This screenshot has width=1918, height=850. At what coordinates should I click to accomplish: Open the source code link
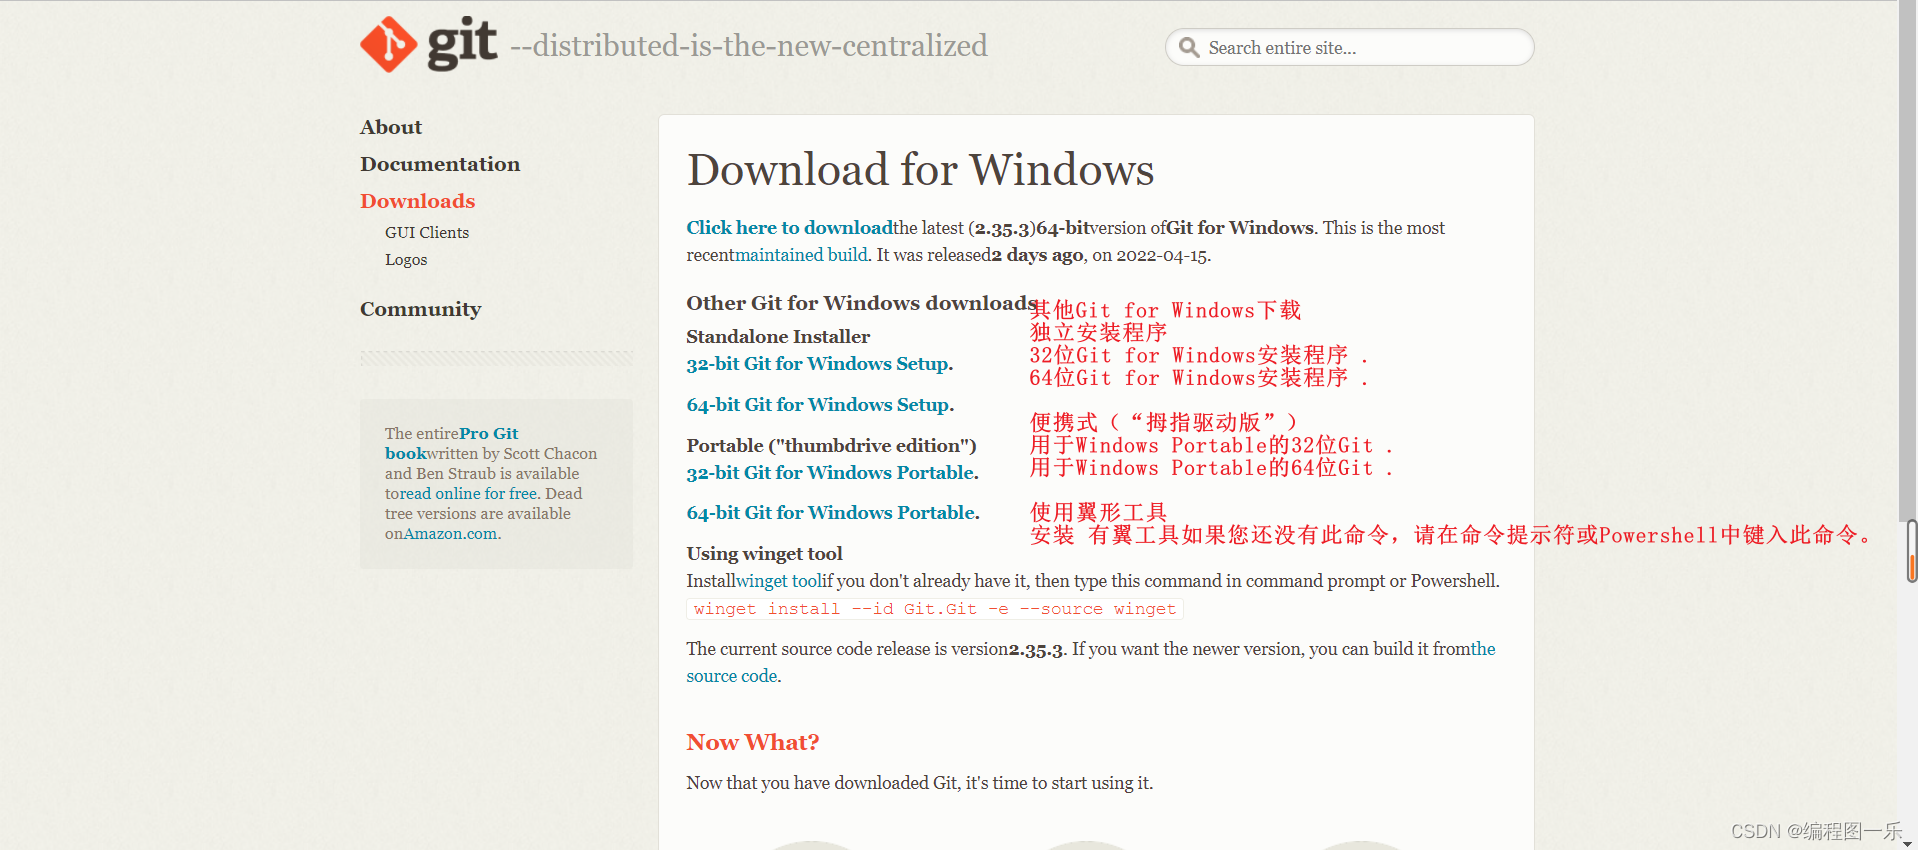point(733,676)
